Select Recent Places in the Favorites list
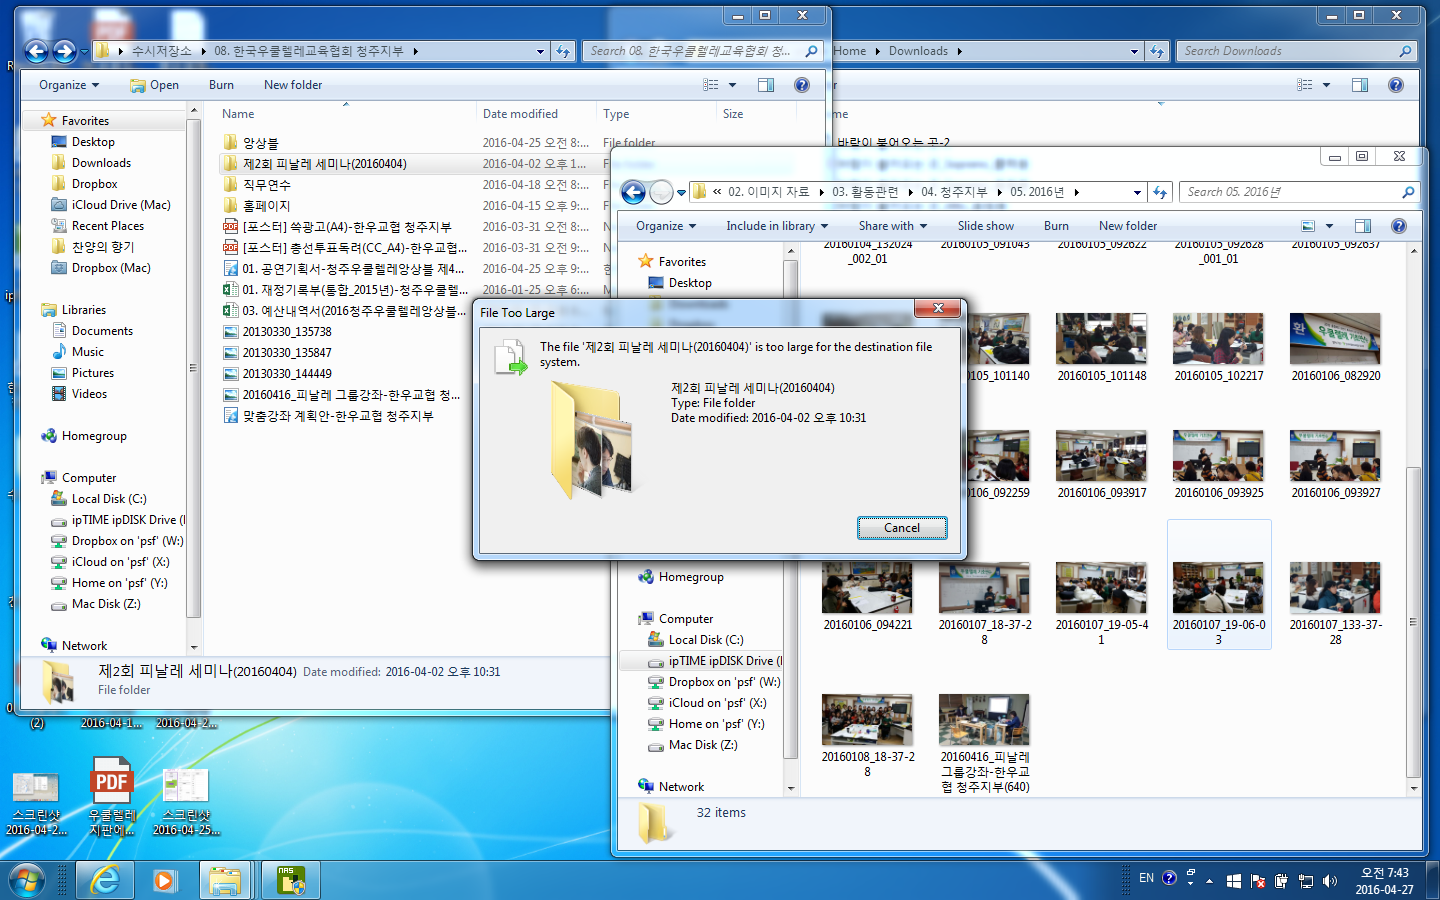Image resolution: width=1440 pixels, height=900 pixels. [x=108, y=226]
